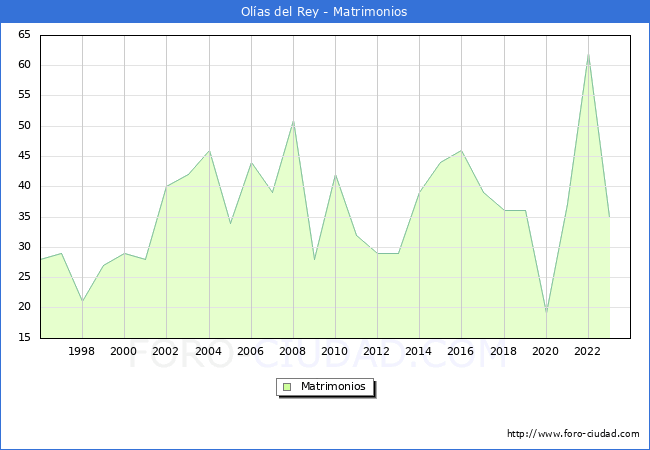Click the x-axis label 2016

pos(461,351)
